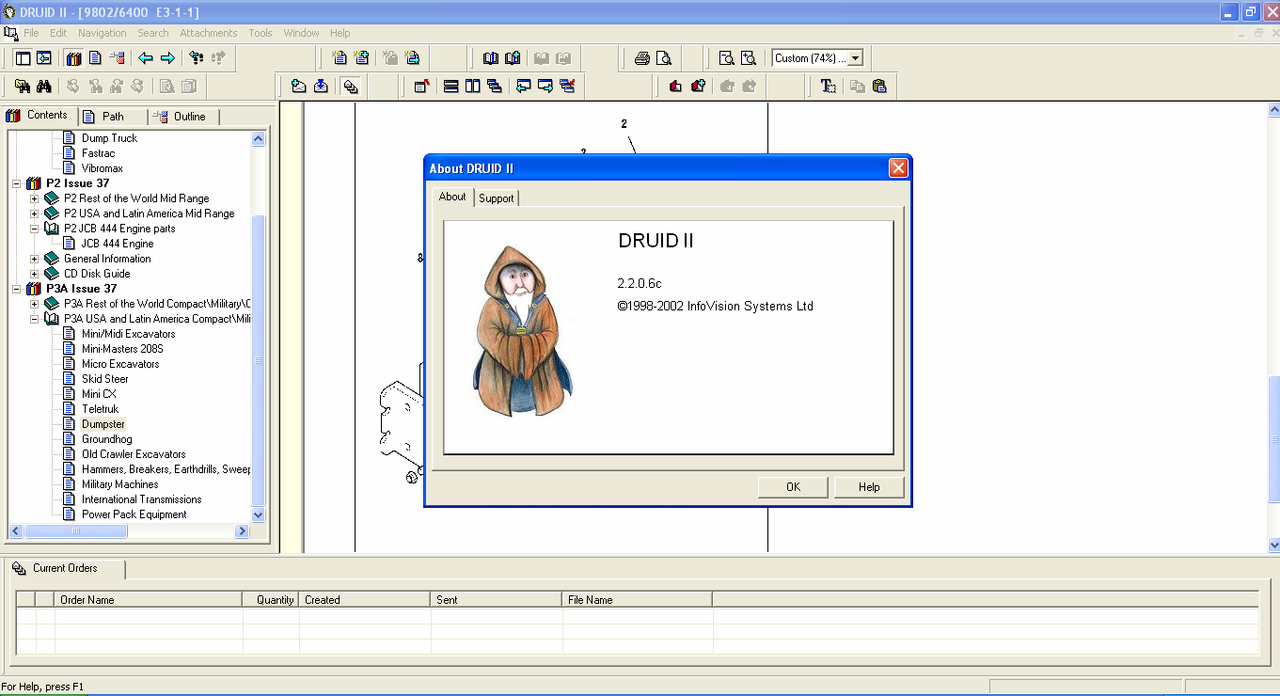
Task: Click the forward navigation arrow icon
Action: 168,58
